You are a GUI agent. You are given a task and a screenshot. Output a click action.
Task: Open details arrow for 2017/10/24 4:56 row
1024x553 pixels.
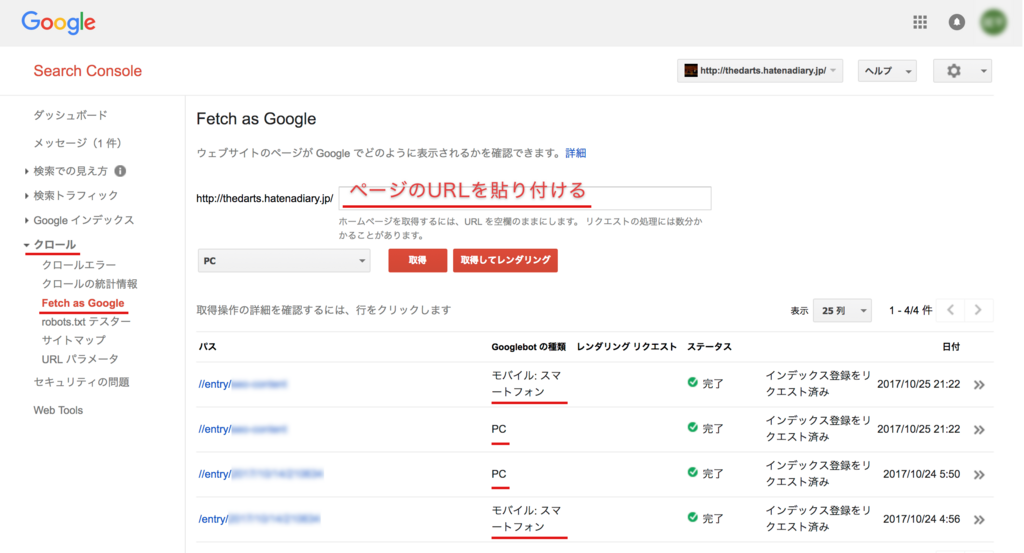tap(979, 520)
